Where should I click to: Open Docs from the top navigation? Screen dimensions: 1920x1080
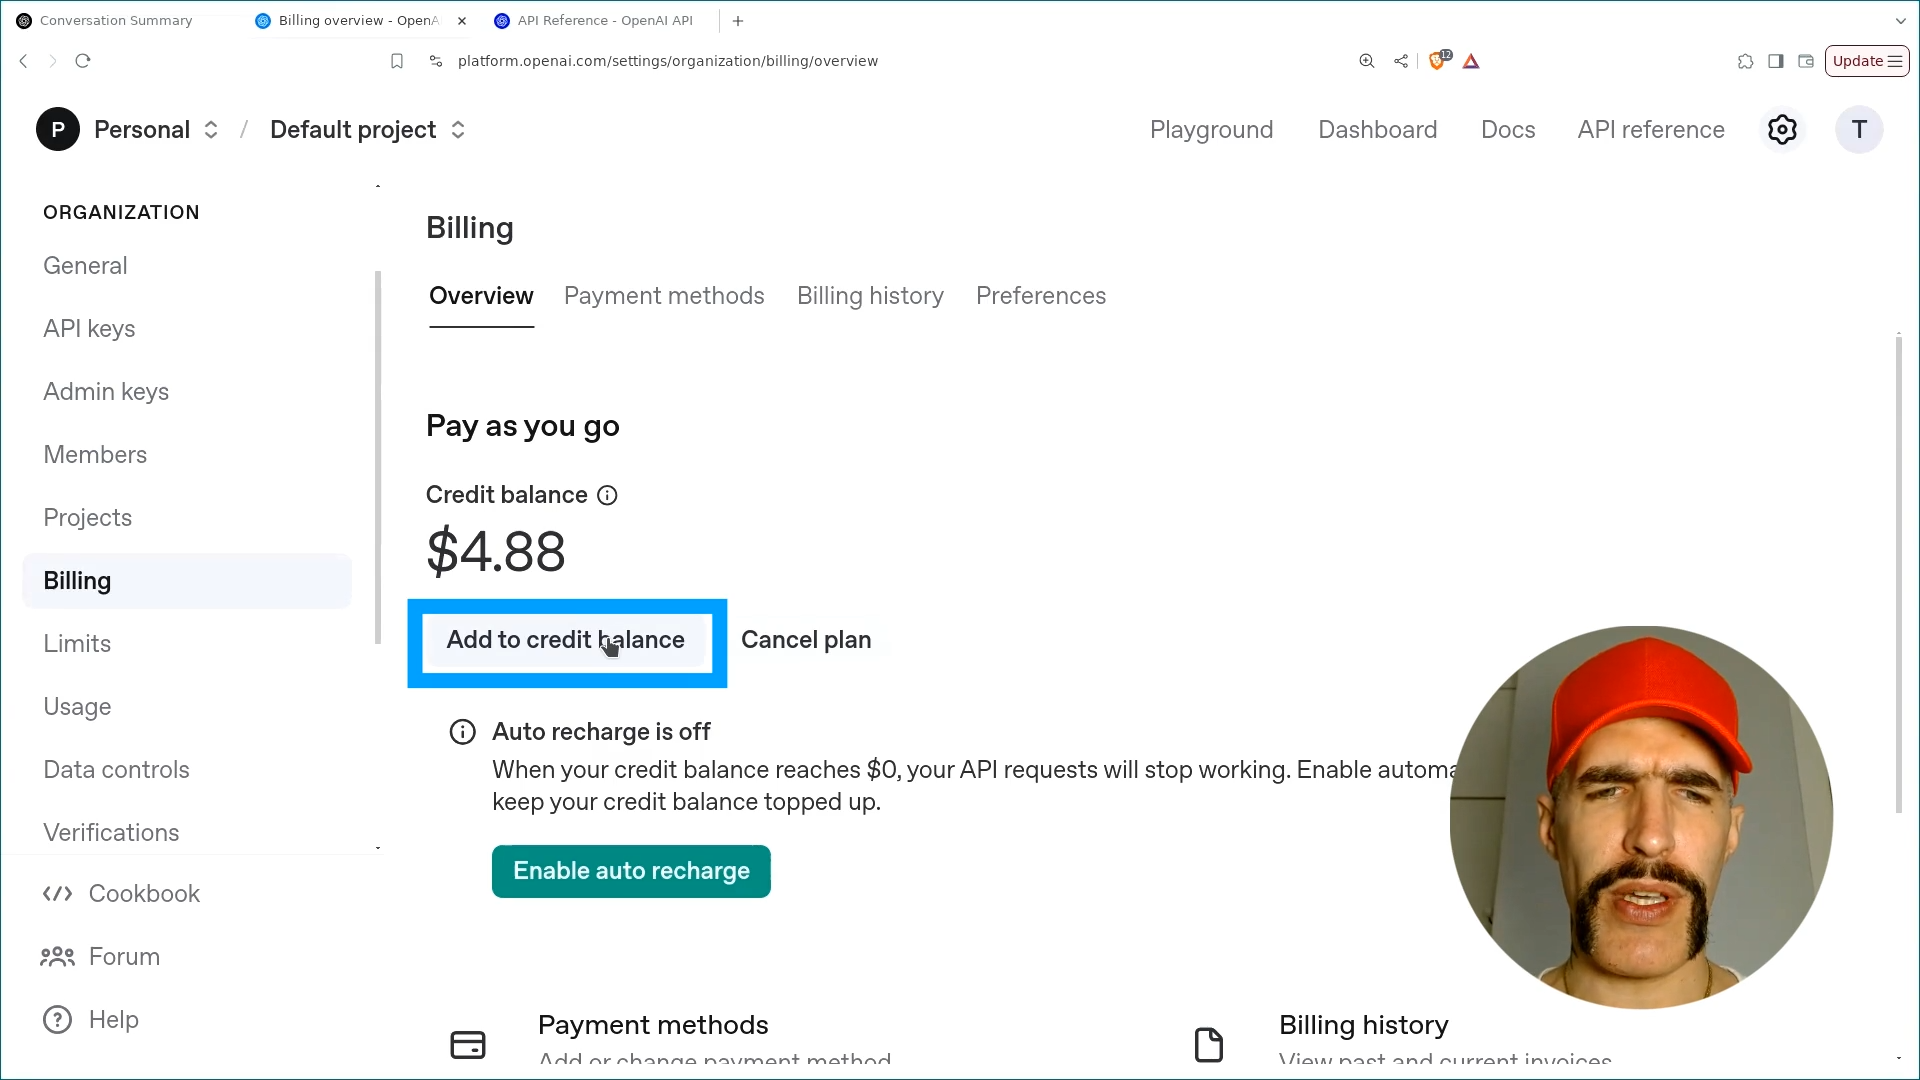coord(1508,130)
